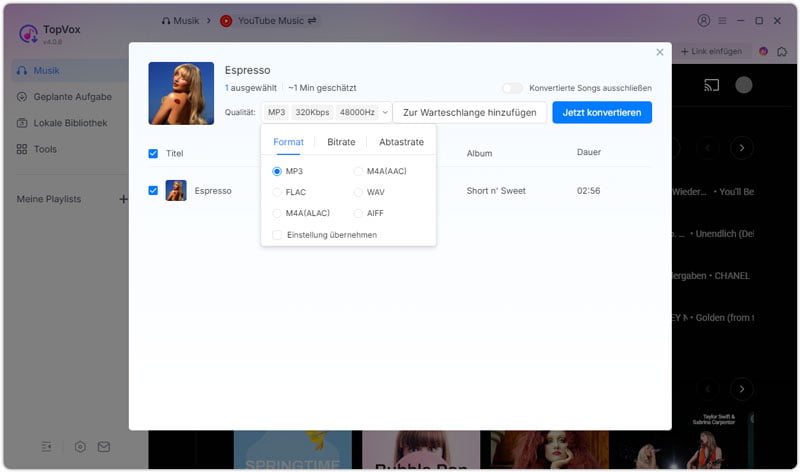Collapse the sidebar with the collapse icon

click(46, 446)
